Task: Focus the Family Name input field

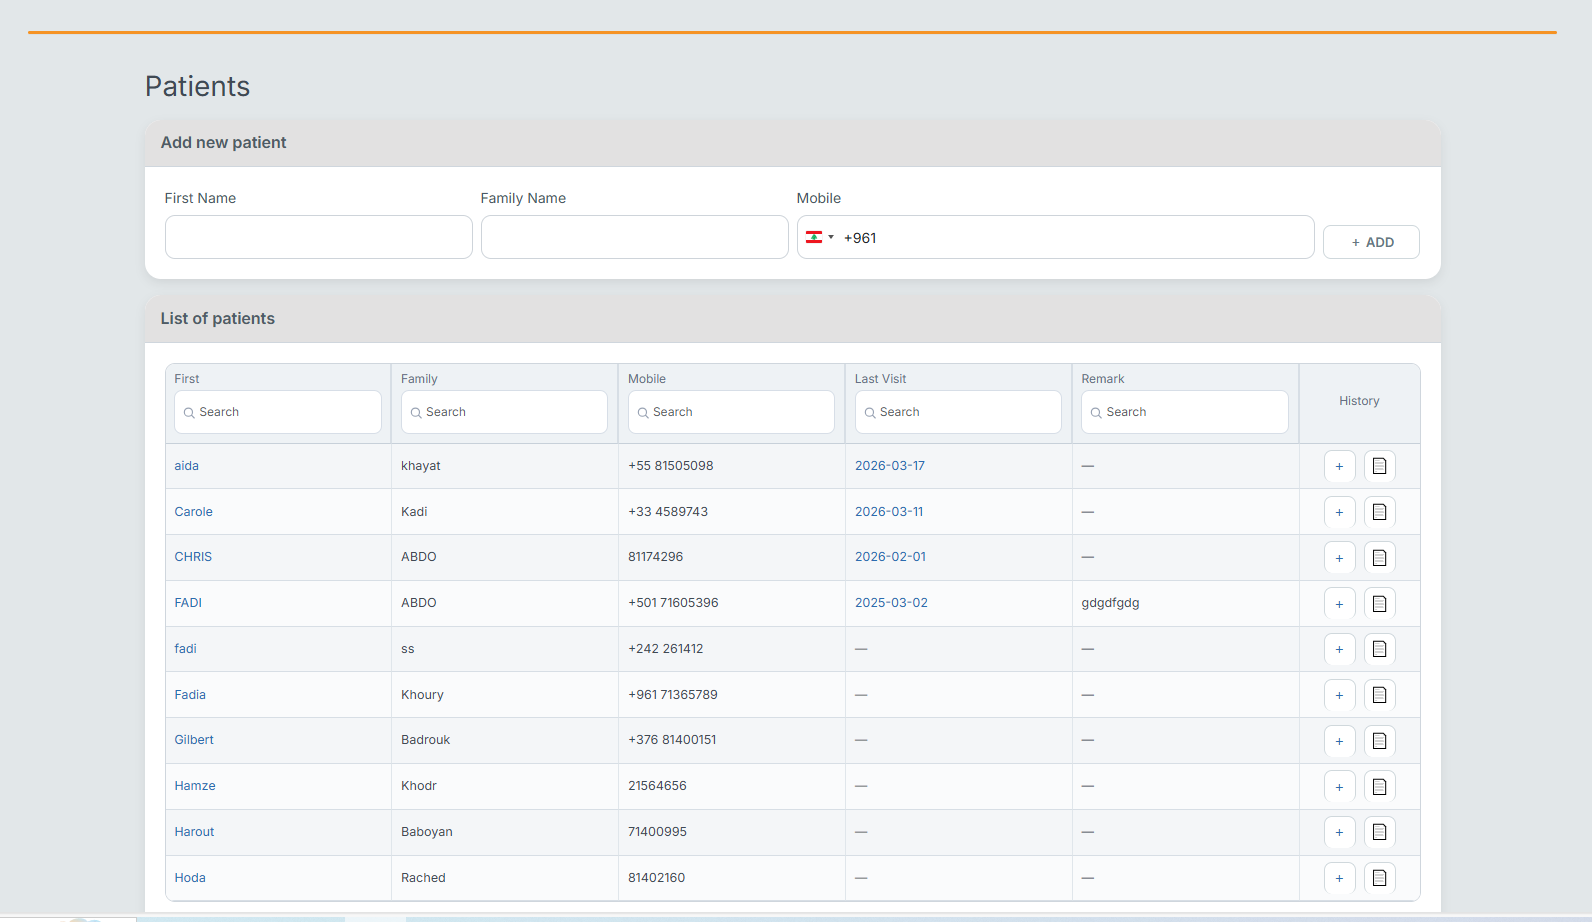Action: [x=635, y=237]
